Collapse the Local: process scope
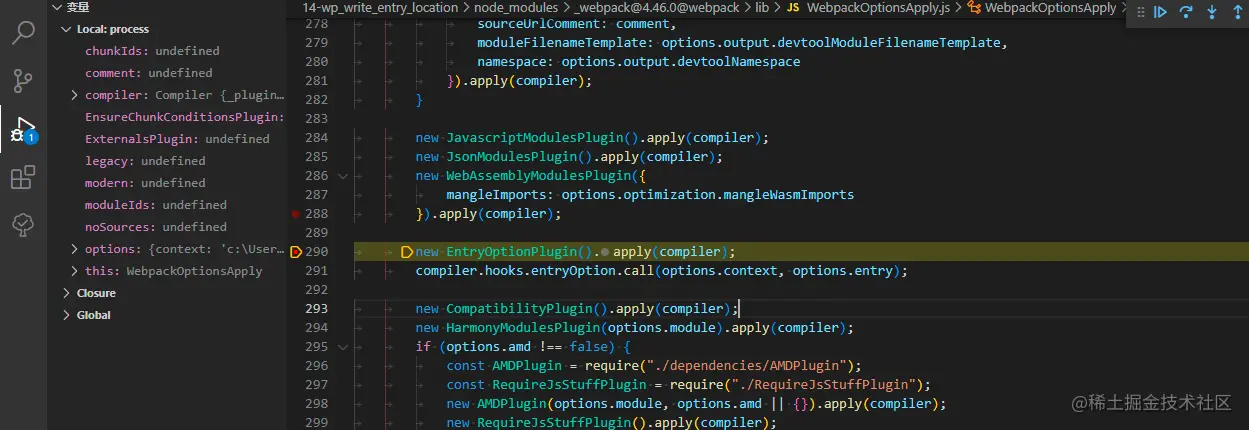 coord(67,29)
